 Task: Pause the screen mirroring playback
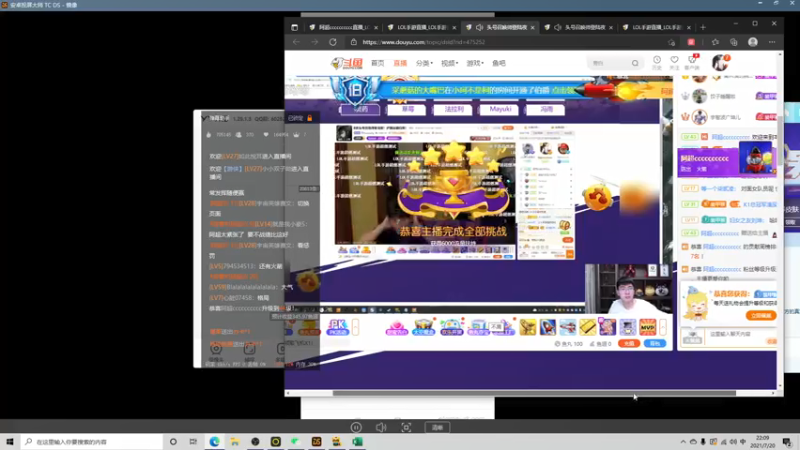click(x=356, y=428)
